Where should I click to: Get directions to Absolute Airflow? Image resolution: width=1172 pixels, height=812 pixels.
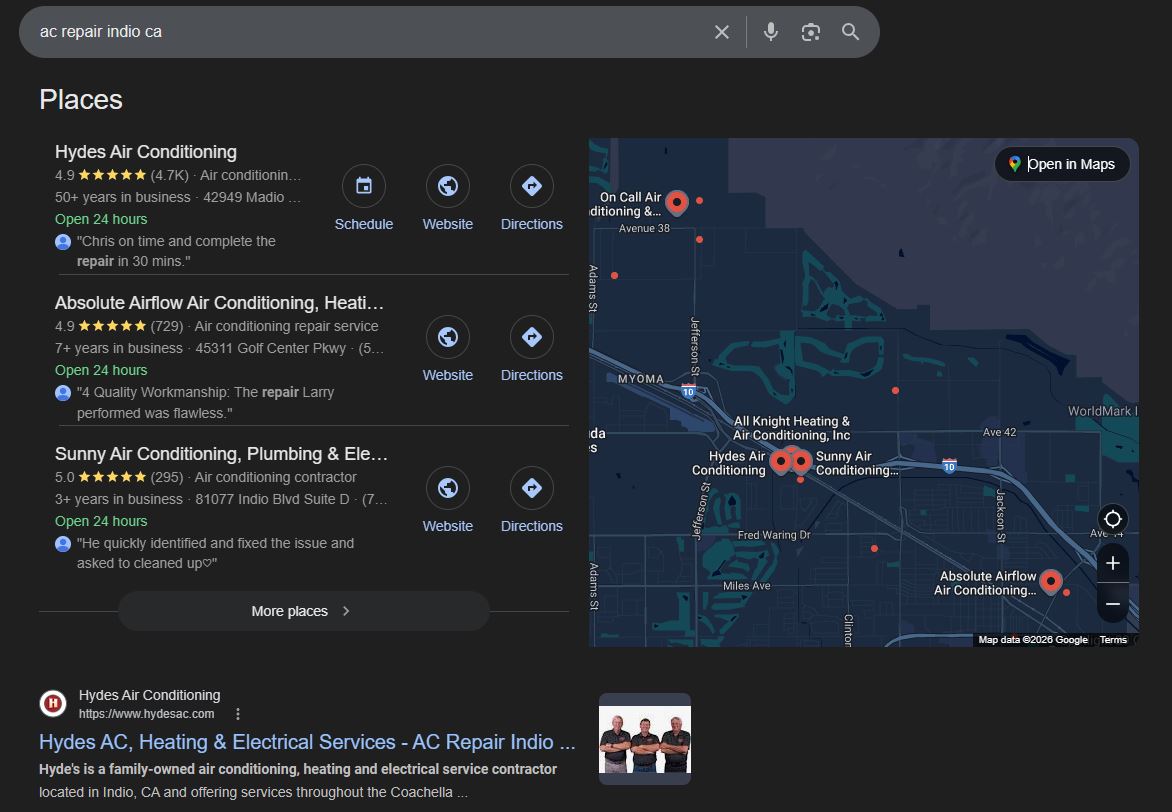[532, 338]
